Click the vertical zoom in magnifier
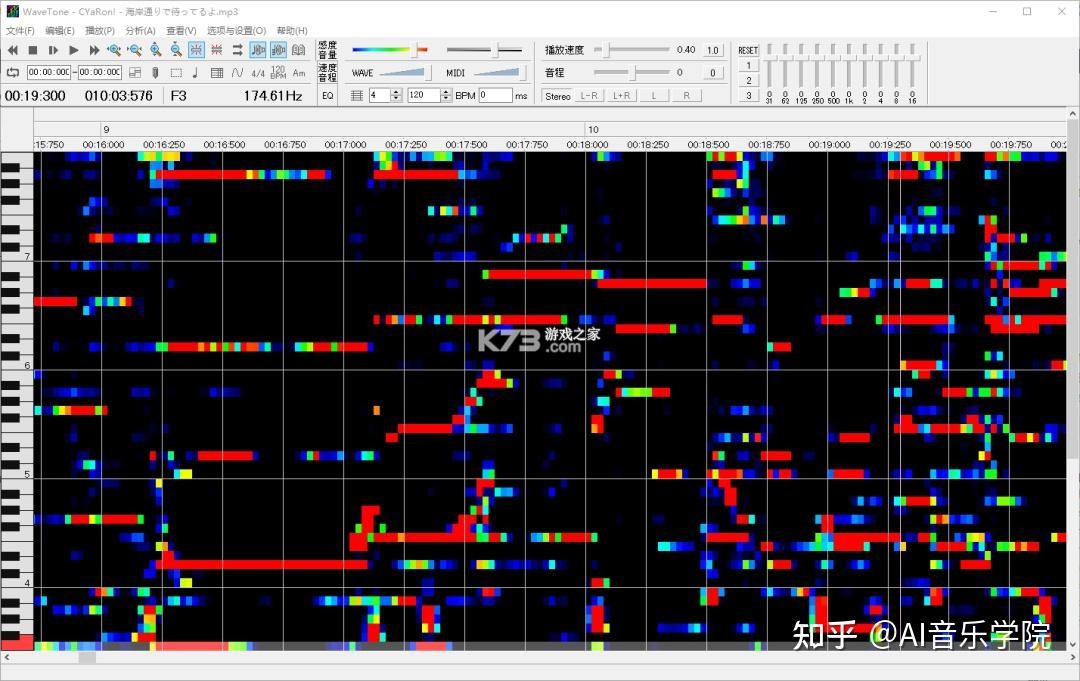 point(156,50)
